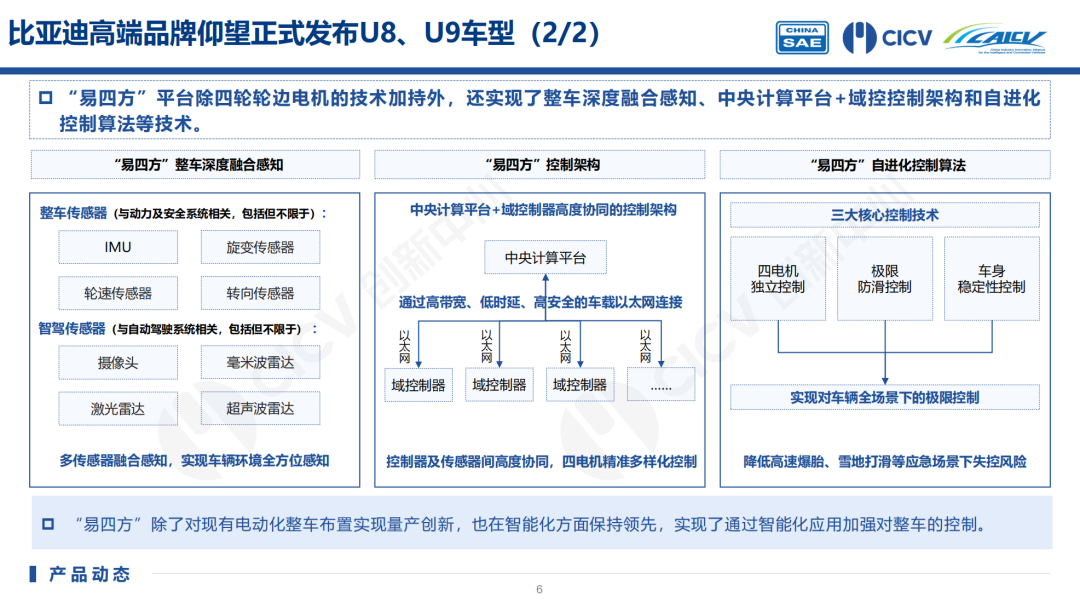The width and height of the screenshot is (1080, 608).
Task: Select the IMU sensor box
Action: point(118,247)
